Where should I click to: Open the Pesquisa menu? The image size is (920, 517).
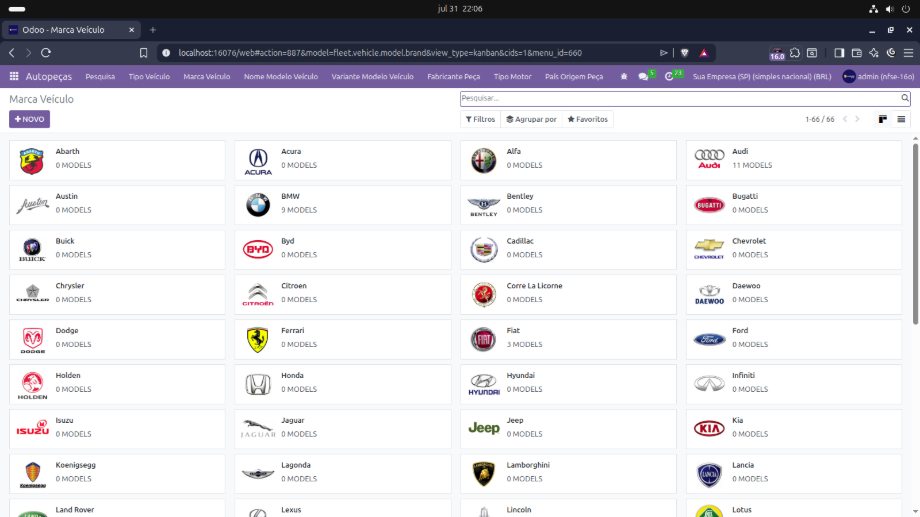[100, 76]
